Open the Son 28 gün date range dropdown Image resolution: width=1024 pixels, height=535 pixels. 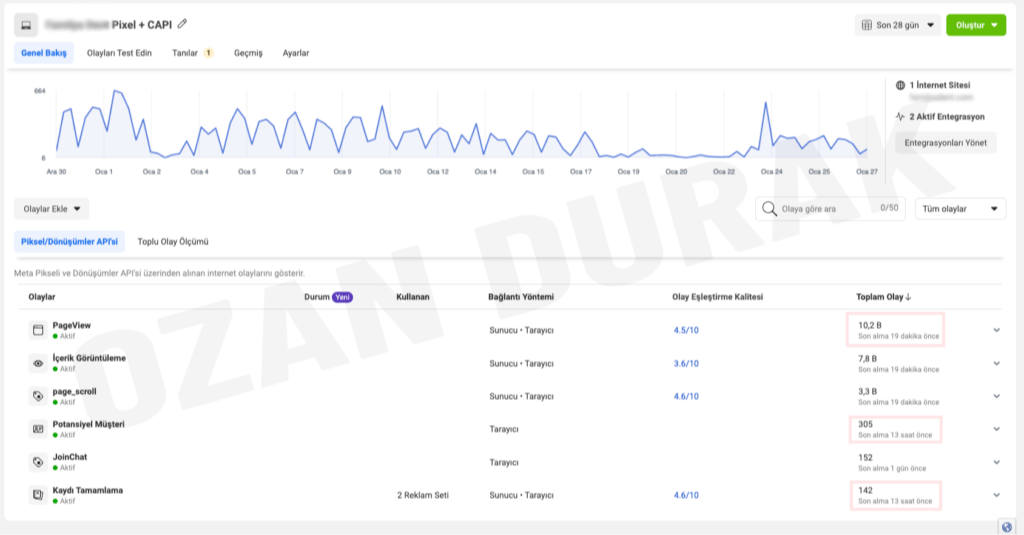click(897, 25)
